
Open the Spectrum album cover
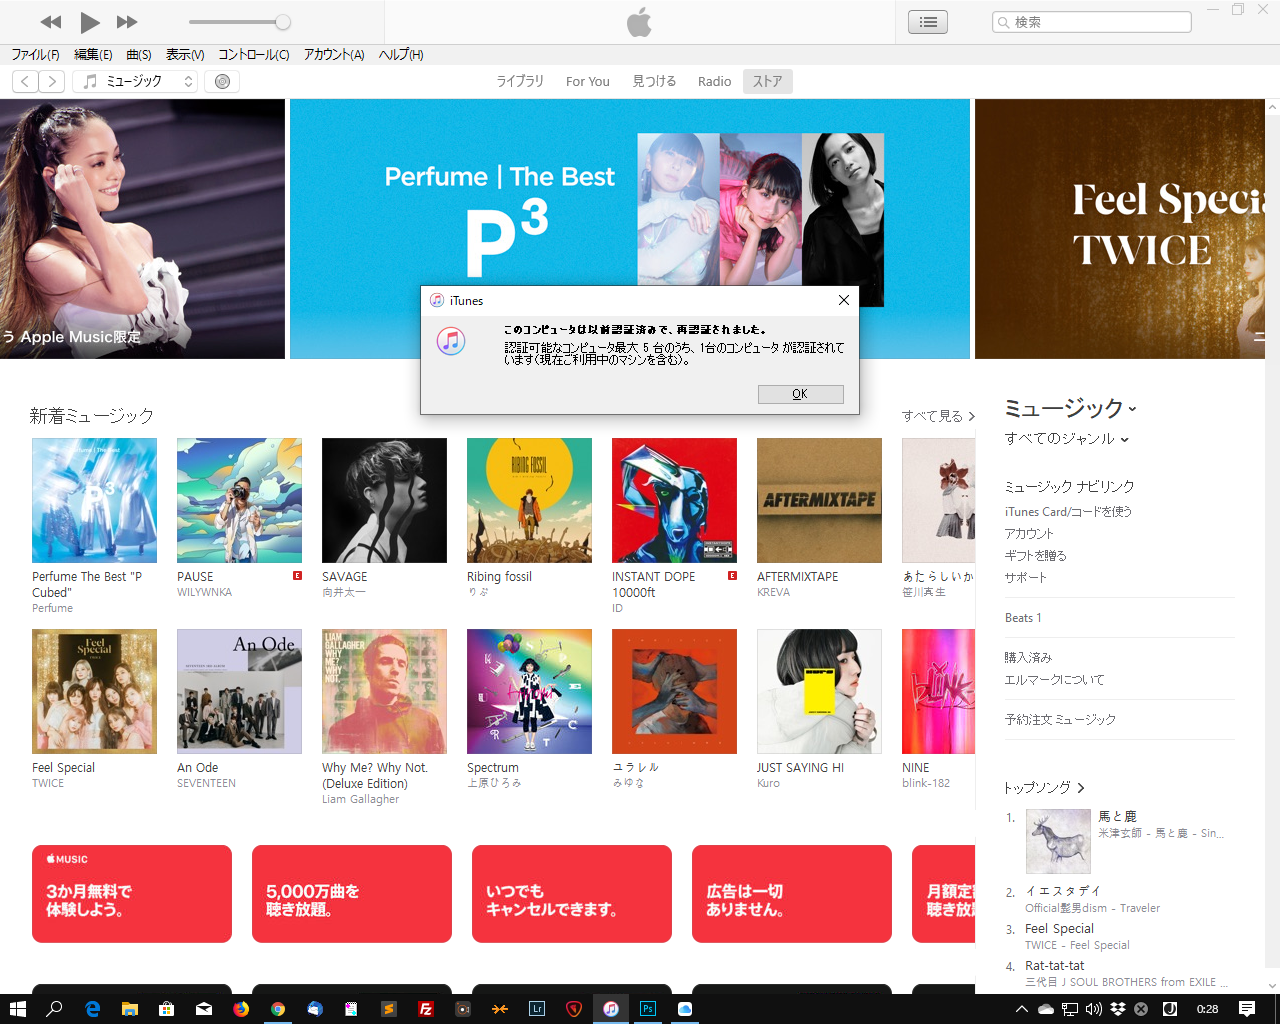529,691
